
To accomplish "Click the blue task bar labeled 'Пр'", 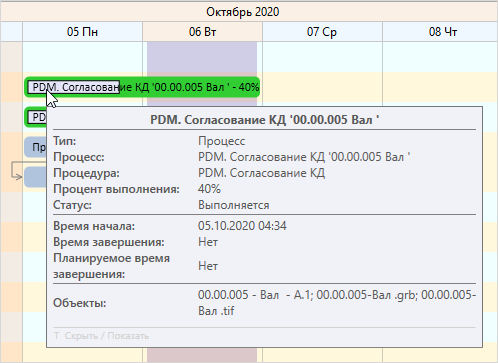I will point(35,147).
